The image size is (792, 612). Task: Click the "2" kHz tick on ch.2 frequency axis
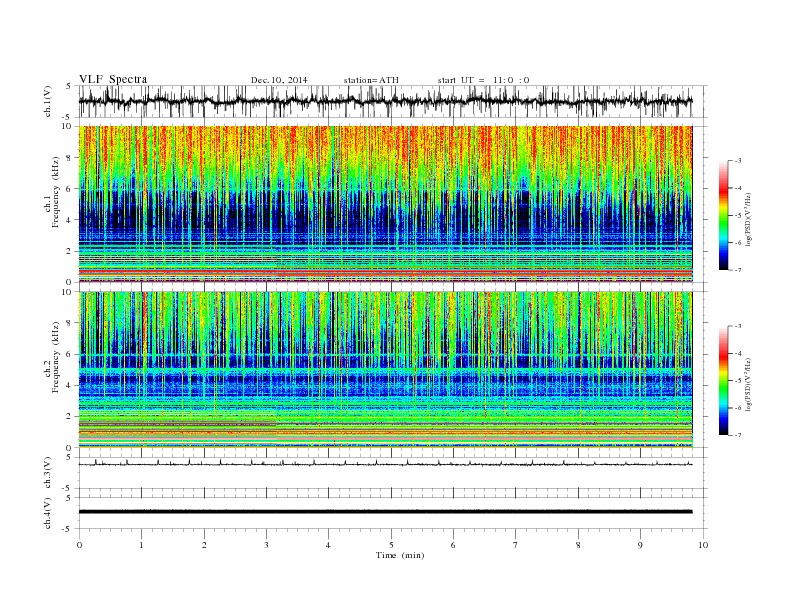[x=70, y=417]
